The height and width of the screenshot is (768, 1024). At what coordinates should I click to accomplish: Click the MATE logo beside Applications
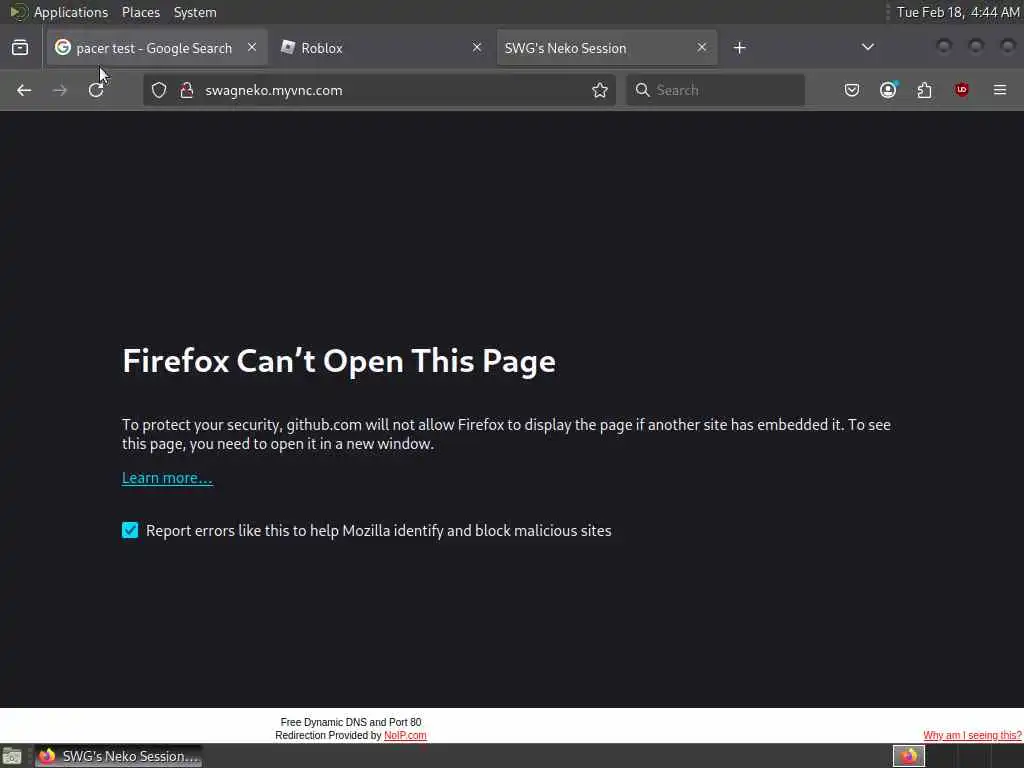[18, 12]
